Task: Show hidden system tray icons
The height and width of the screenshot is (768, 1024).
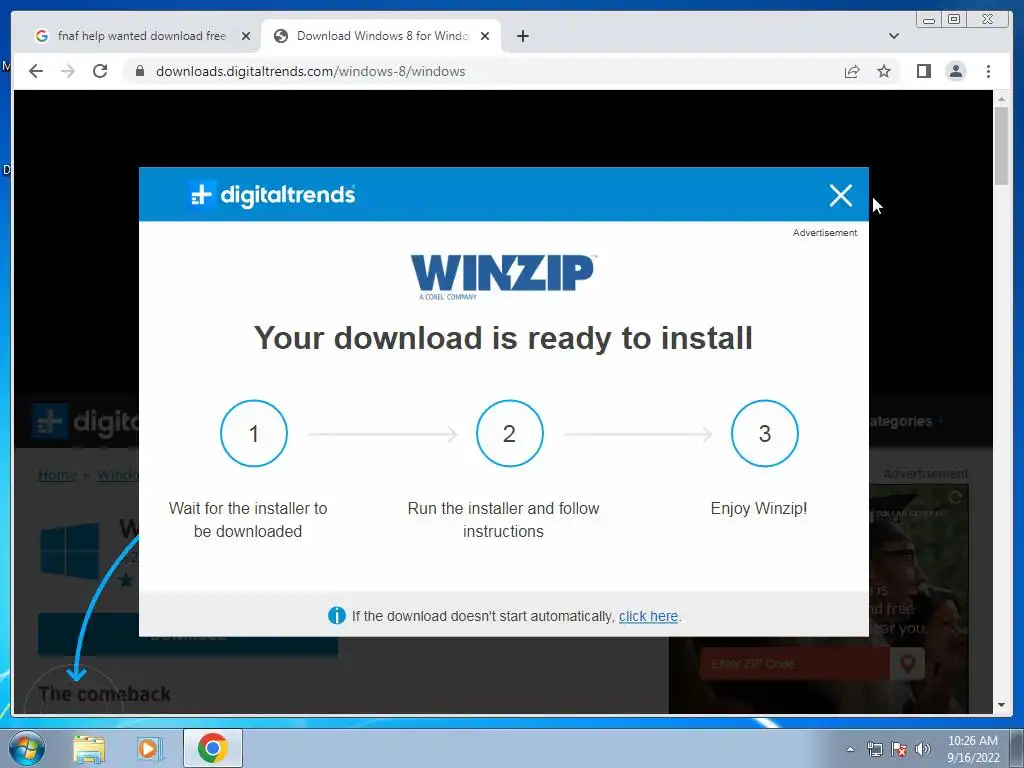Action: [850, 749]
